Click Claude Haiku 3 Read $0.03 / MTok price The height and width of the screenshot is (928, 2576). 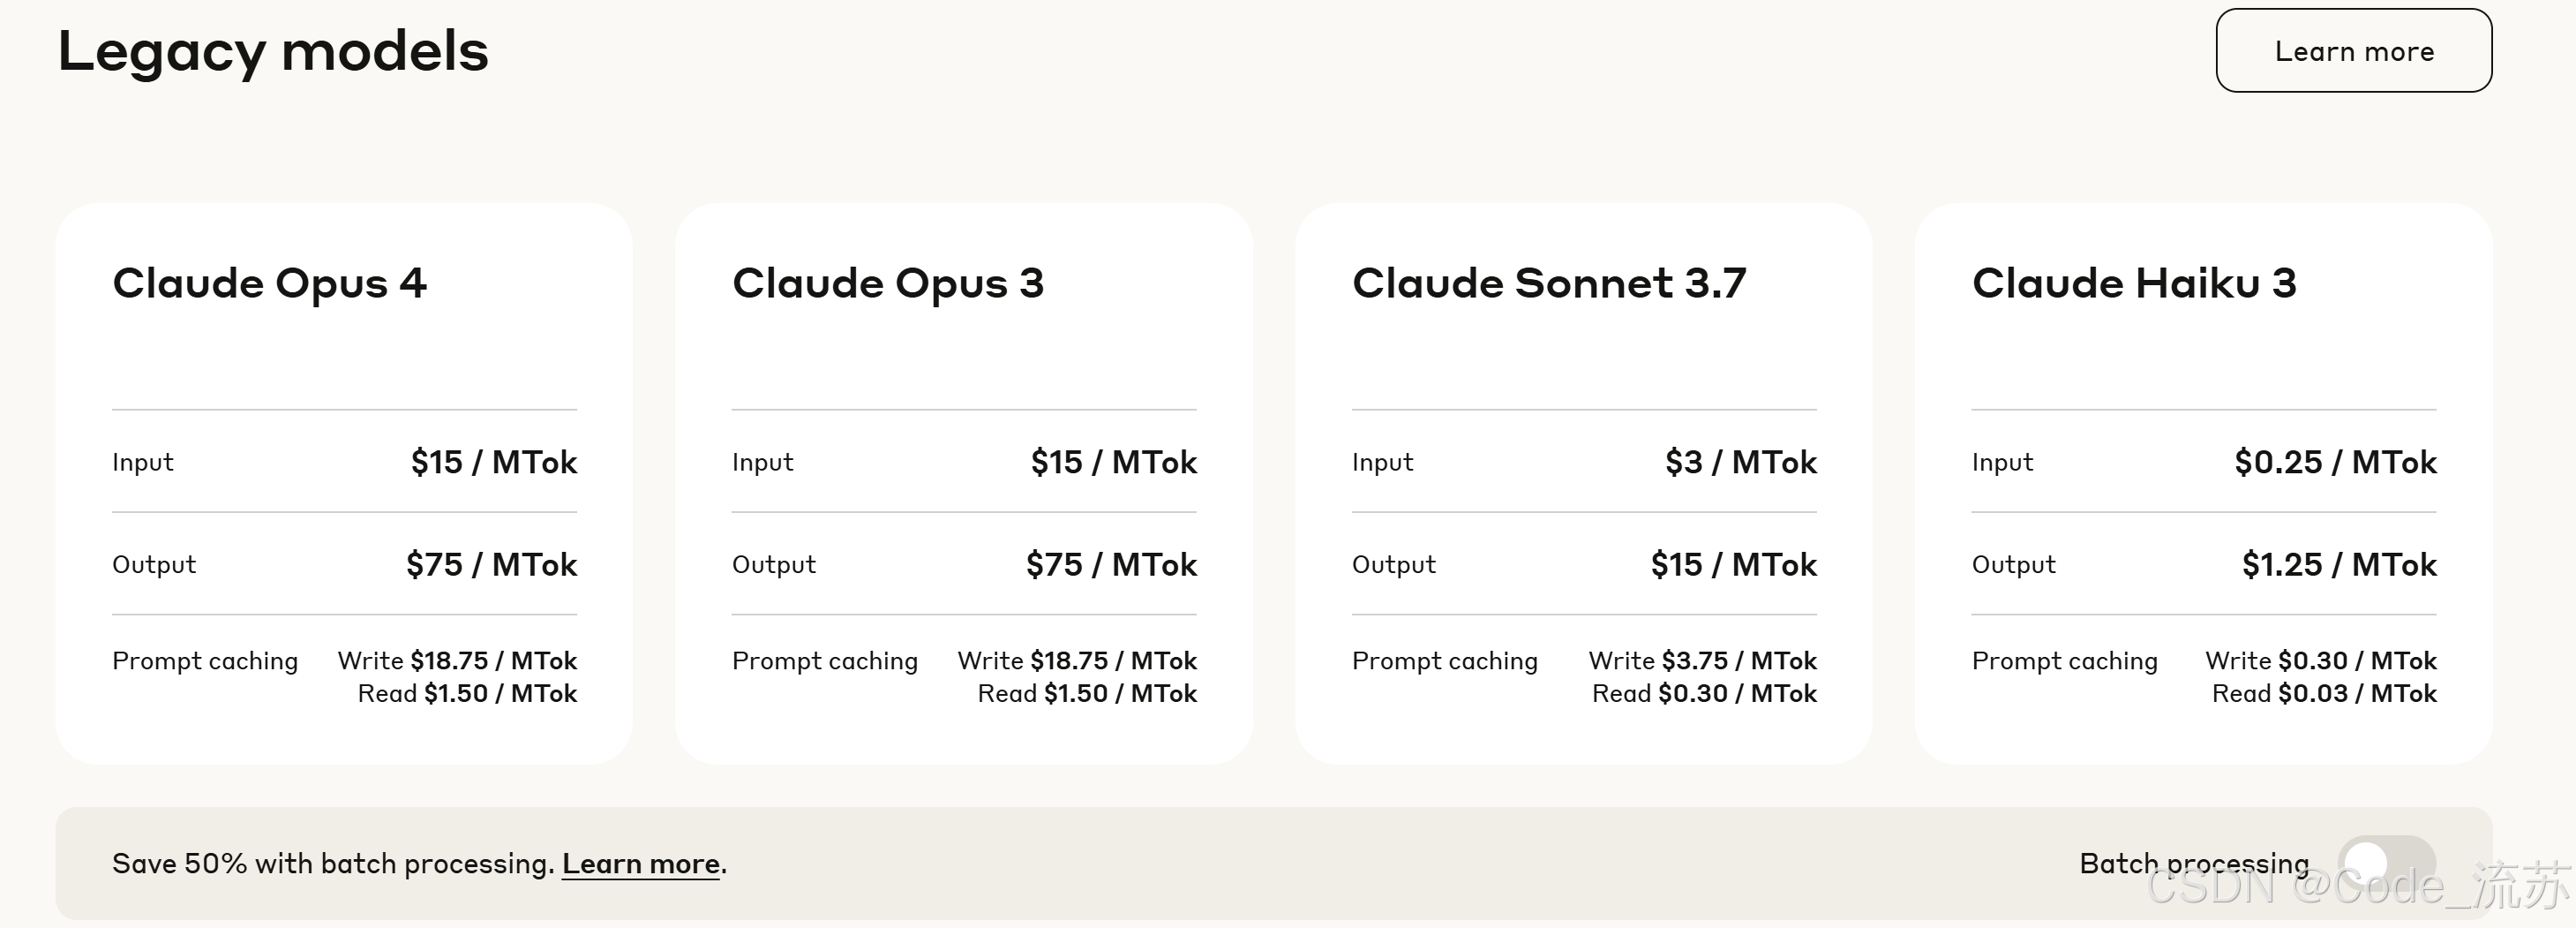(2324, 693)
